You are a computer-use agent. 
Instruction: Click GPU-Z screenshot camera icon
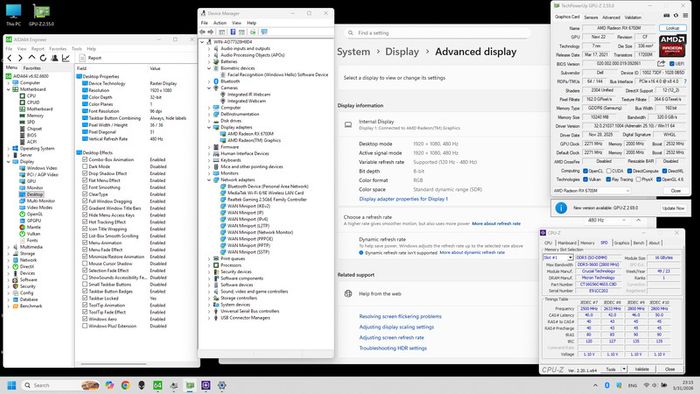[667, 16]
